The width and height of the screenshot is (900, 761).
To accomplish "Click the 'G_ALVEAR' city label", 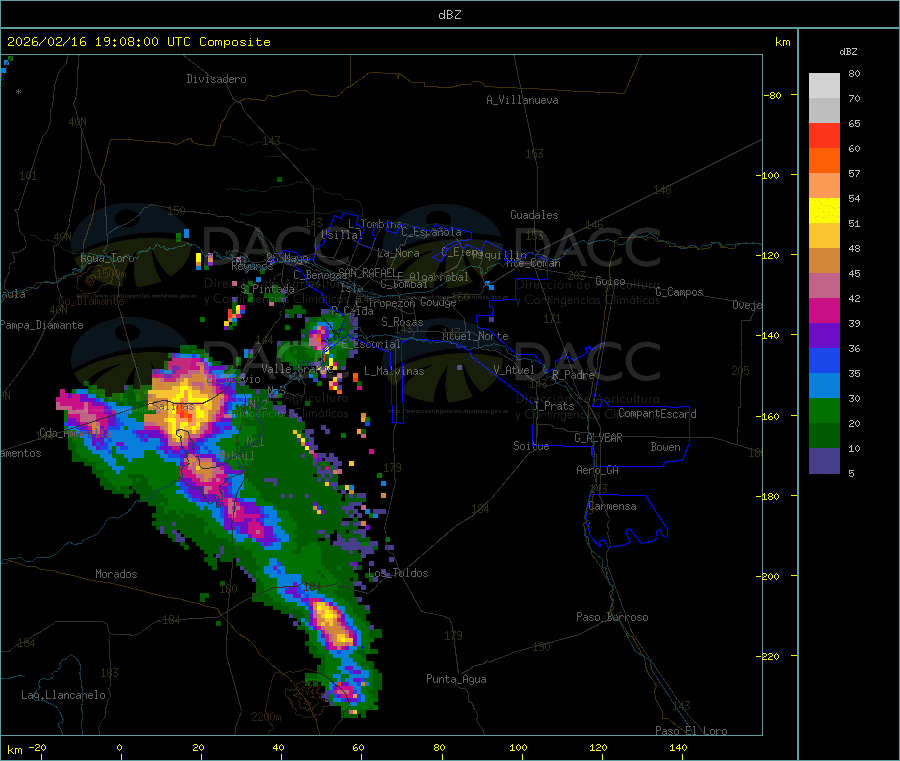I will (598, 438).
